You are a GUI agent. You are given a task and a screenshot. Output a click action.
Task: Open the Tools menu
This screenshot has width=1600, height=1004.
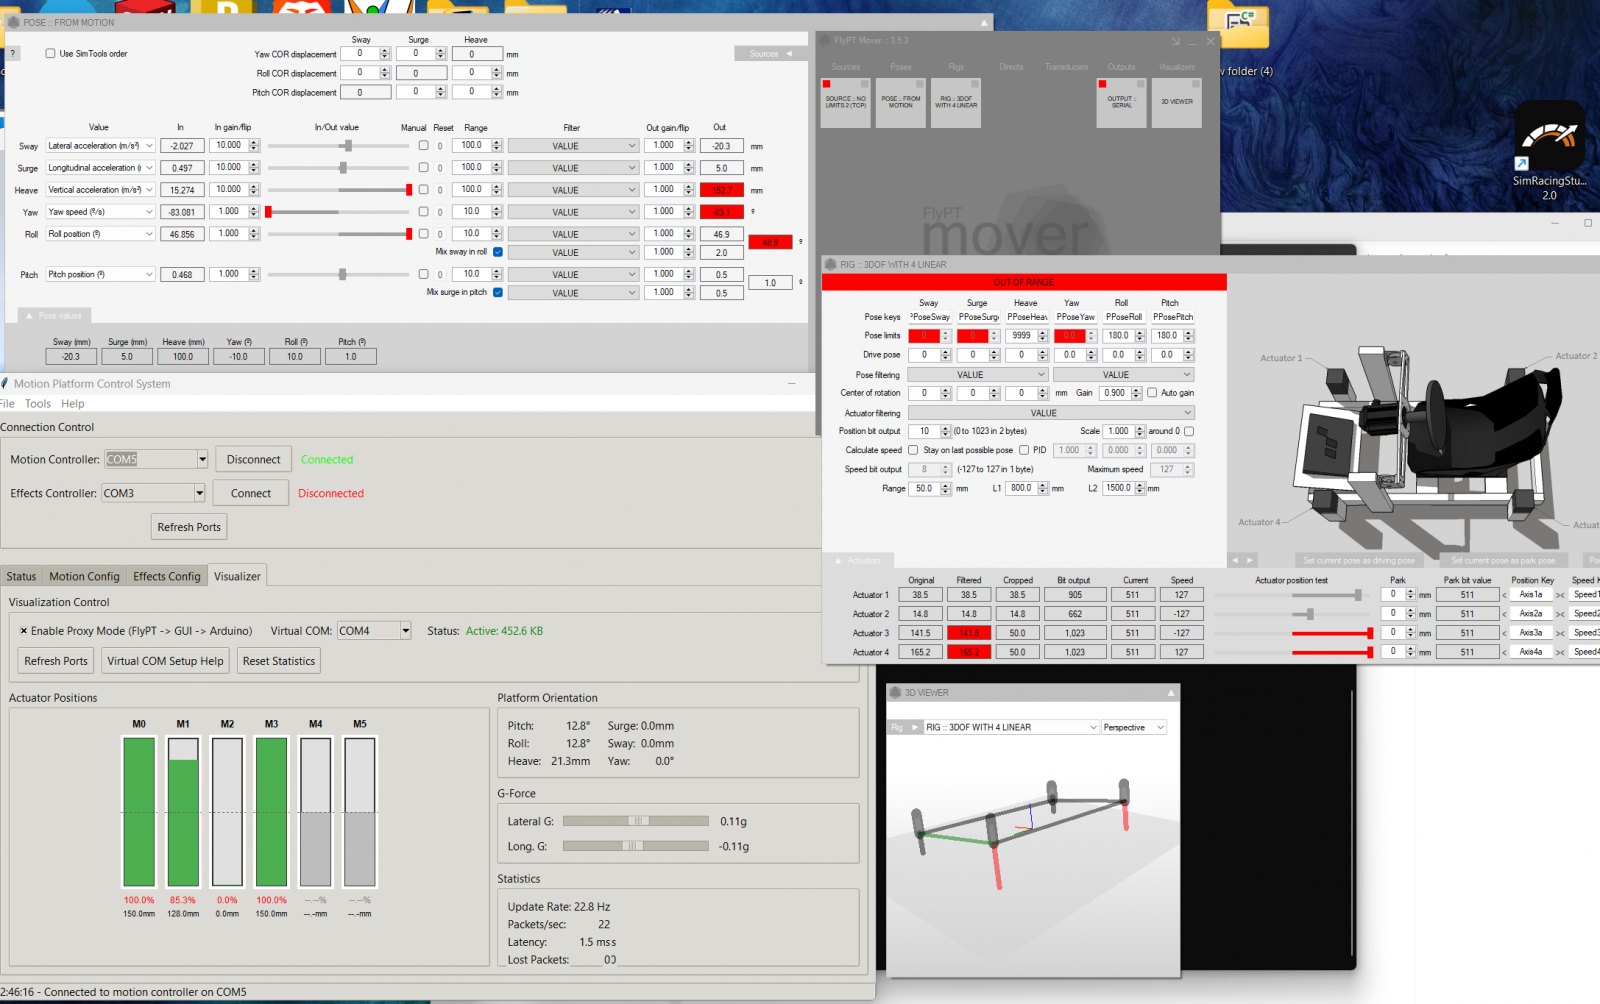[38, 404]
